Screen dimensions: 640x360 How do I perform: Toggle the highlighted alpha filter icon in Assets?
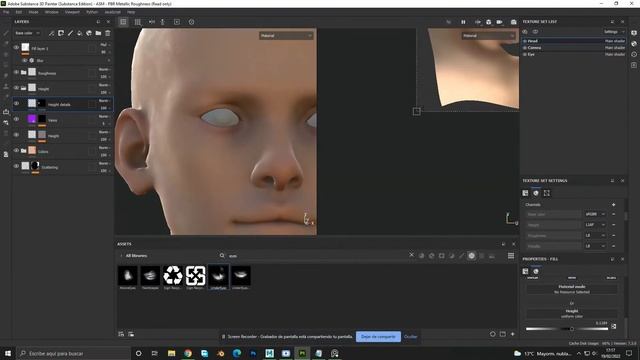click(x=471, y=256)
